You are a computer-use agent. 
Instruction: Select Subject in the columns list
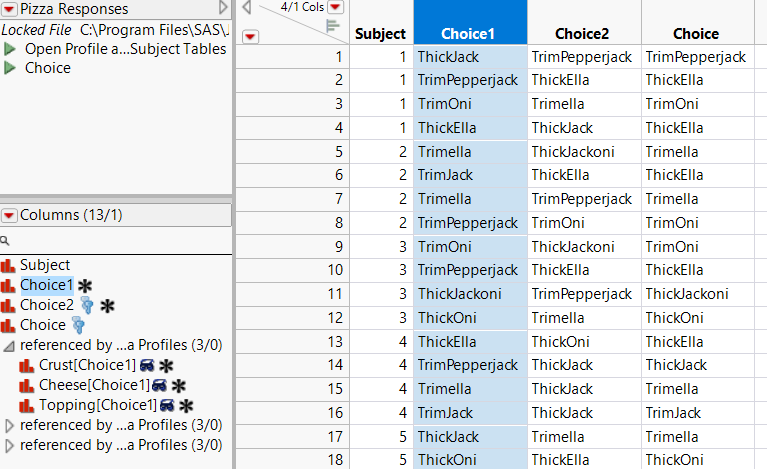pos(45,265)
